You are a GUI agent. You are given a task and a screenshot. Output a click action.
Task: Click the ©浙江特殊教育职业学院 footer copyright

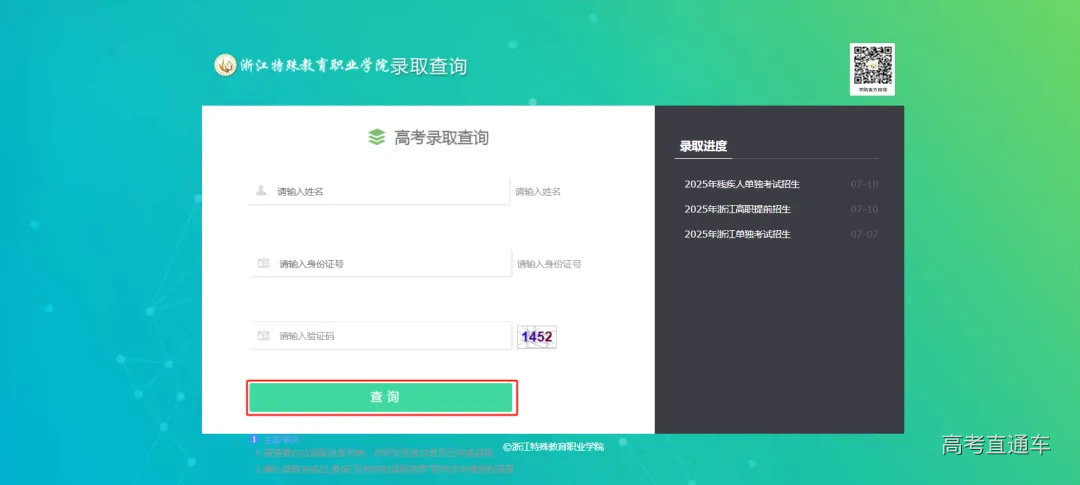pos(553,446)
